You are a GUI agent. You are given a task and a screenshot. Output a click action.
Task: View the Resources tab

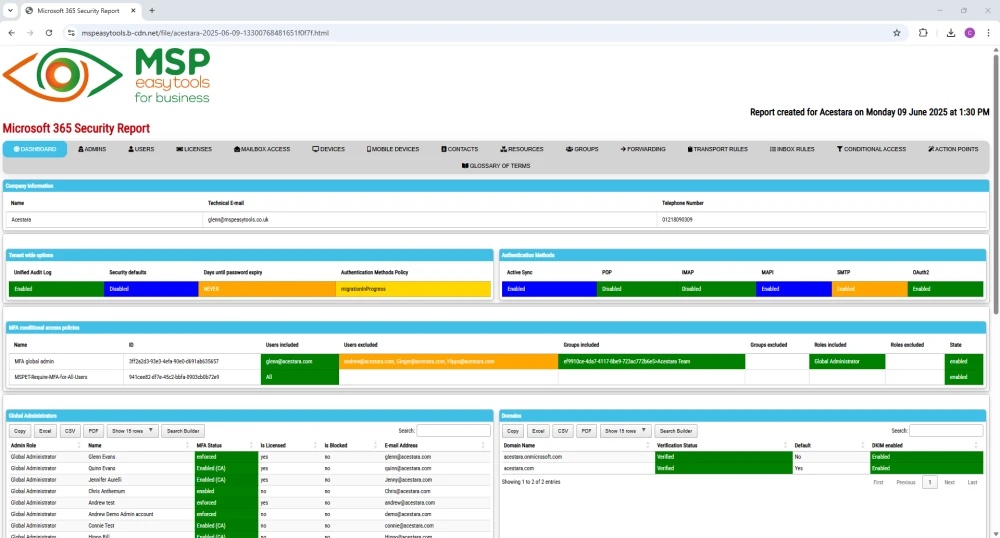point(522,149)
